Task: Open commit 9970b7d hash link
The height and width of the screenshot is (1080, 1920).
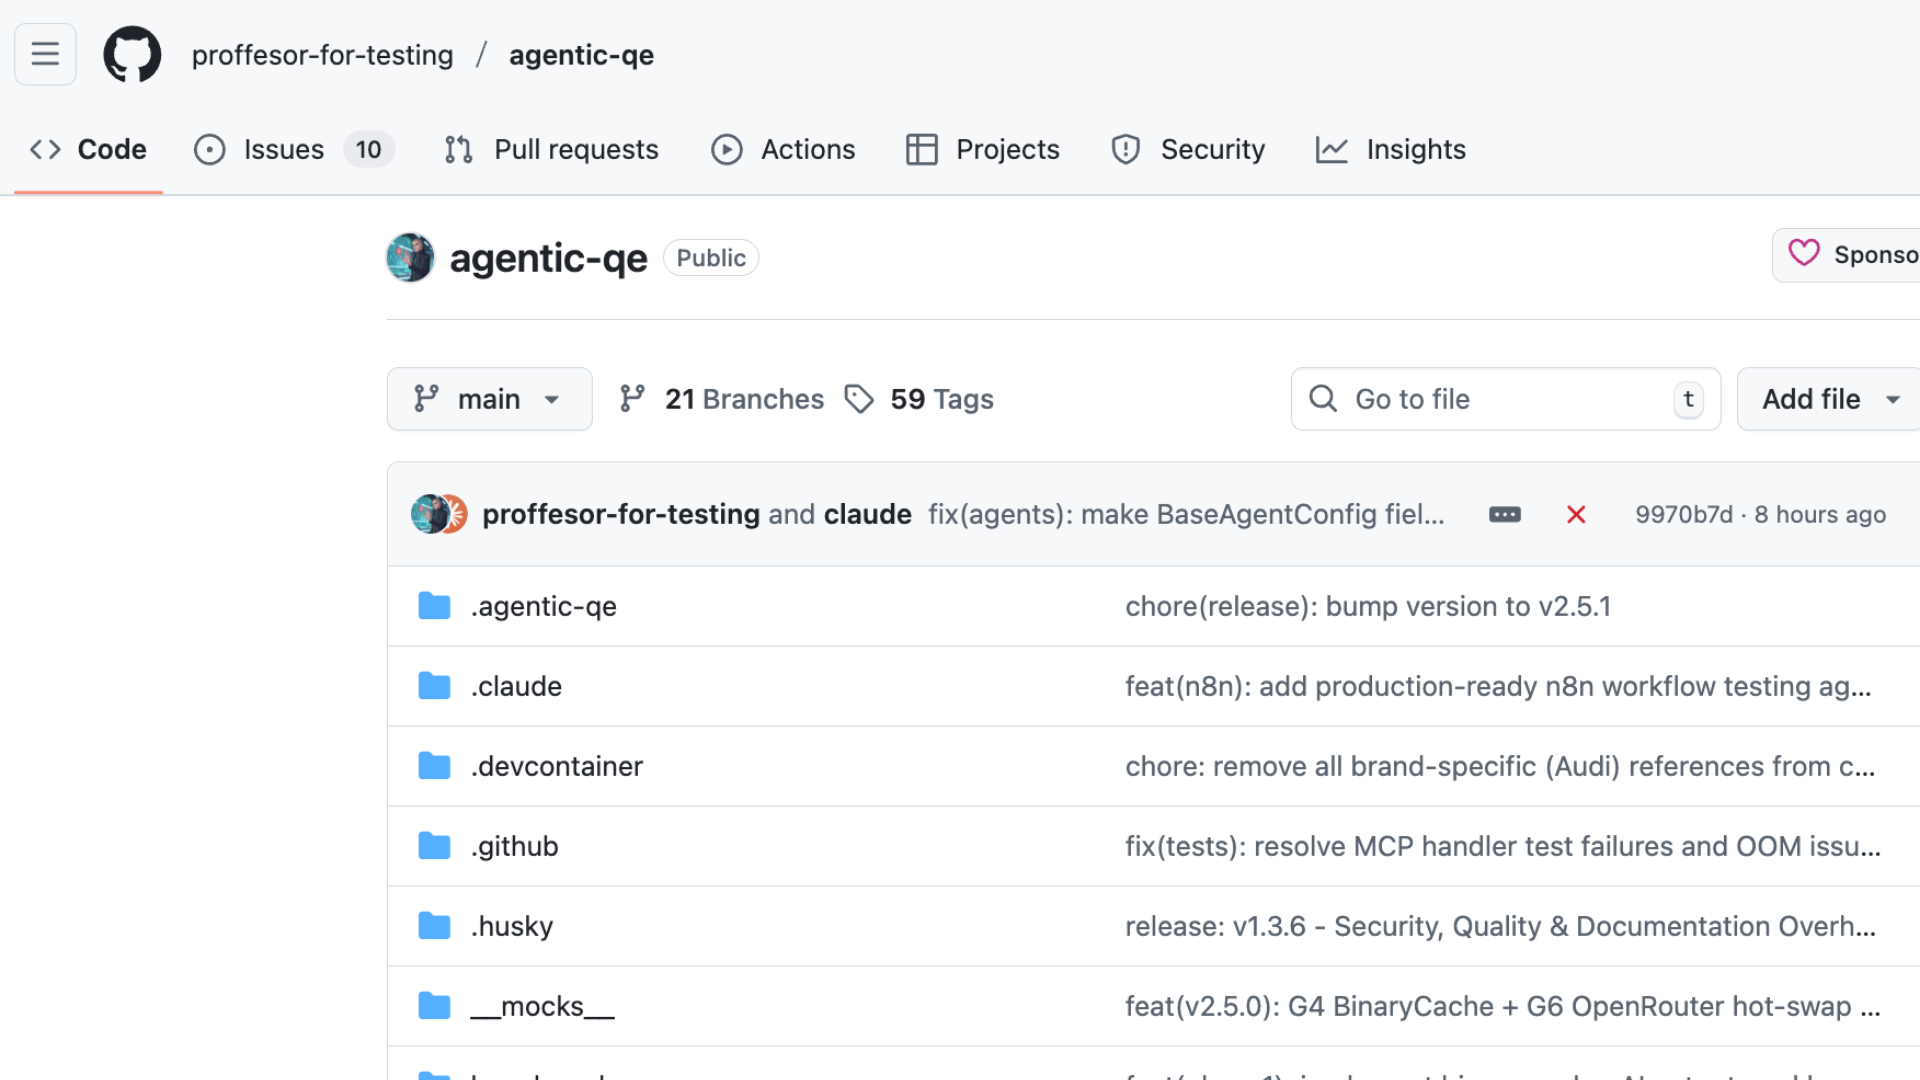Action: point(1683,514)
